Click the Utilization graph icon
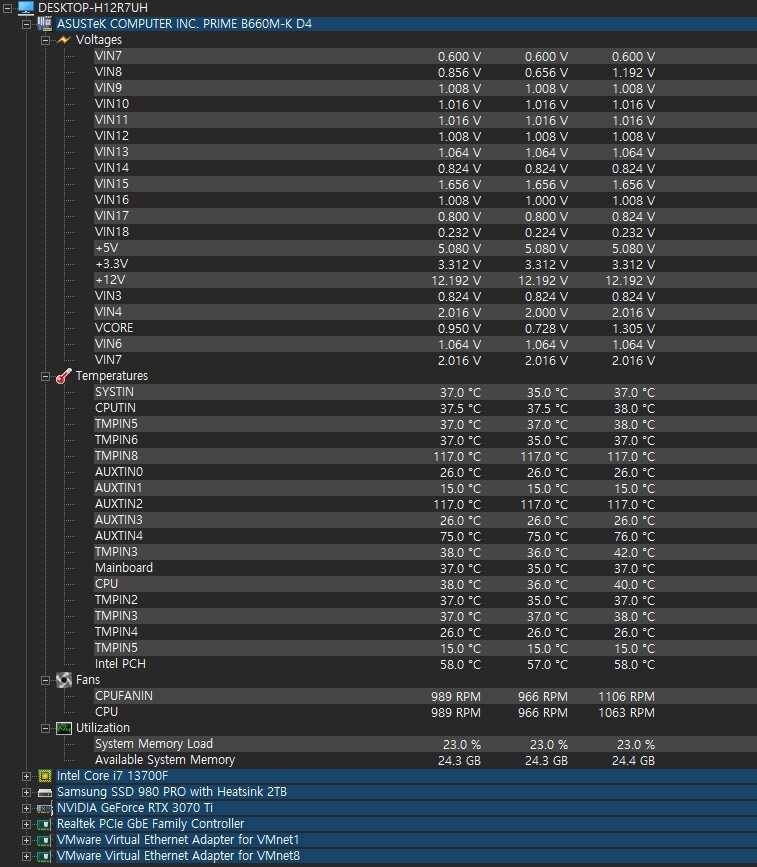This screenshot has height=867, width=757. (x=64, y=728)
